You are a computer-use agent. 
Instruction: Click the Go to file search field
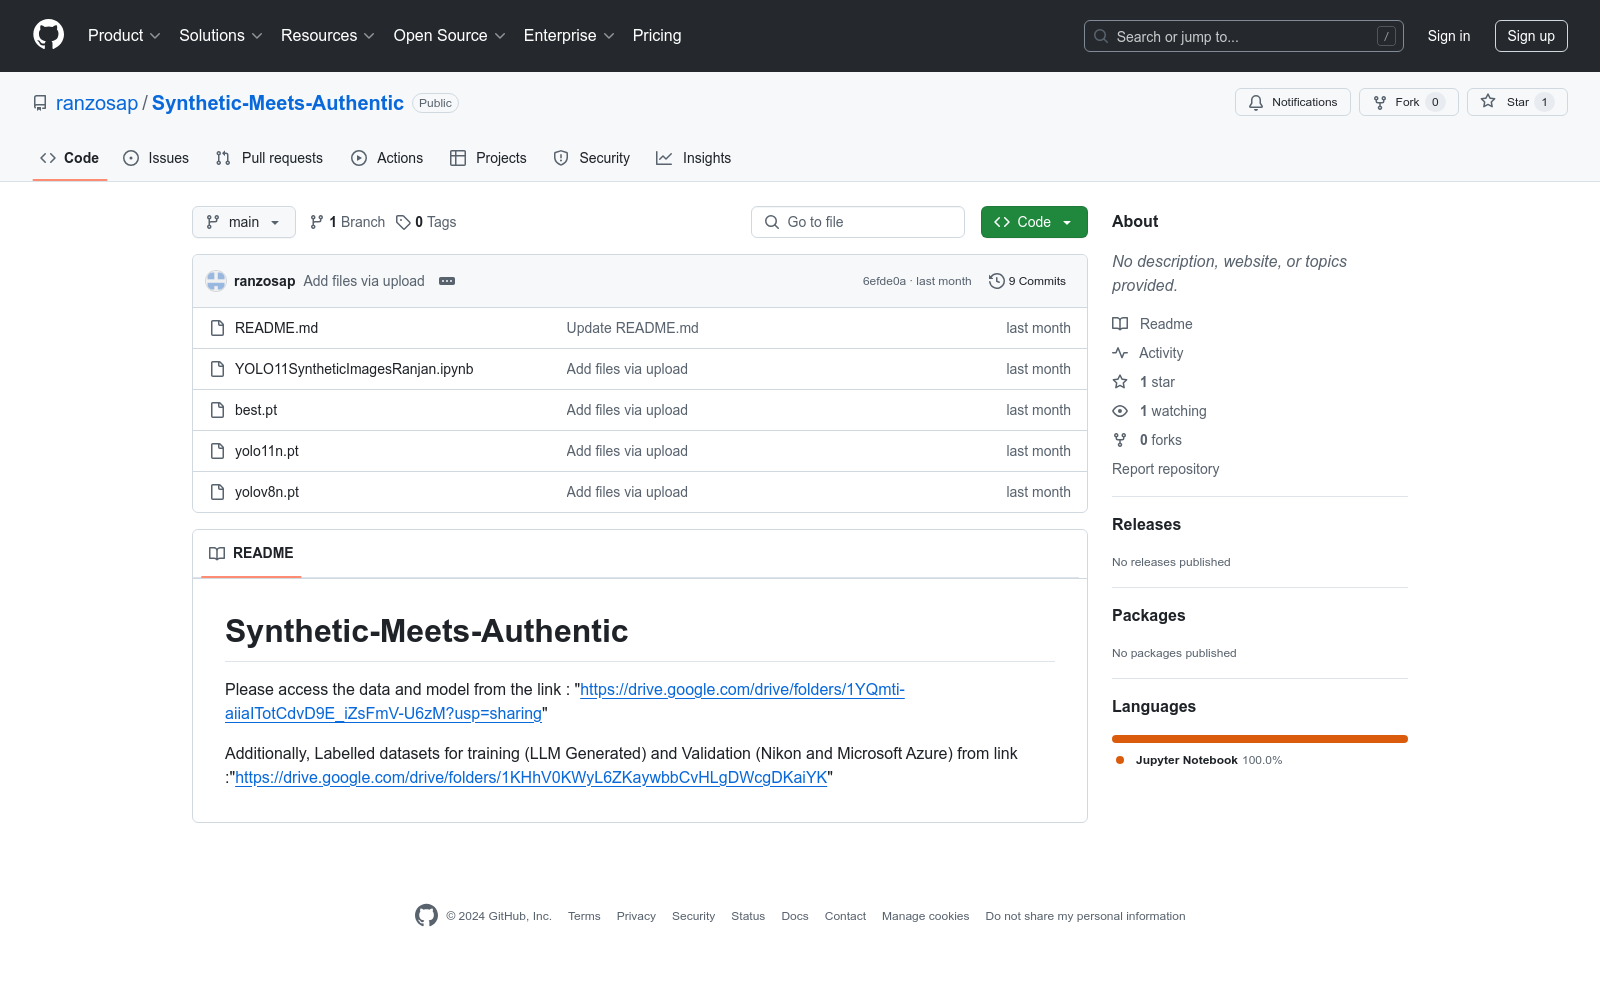click(858, 222)
